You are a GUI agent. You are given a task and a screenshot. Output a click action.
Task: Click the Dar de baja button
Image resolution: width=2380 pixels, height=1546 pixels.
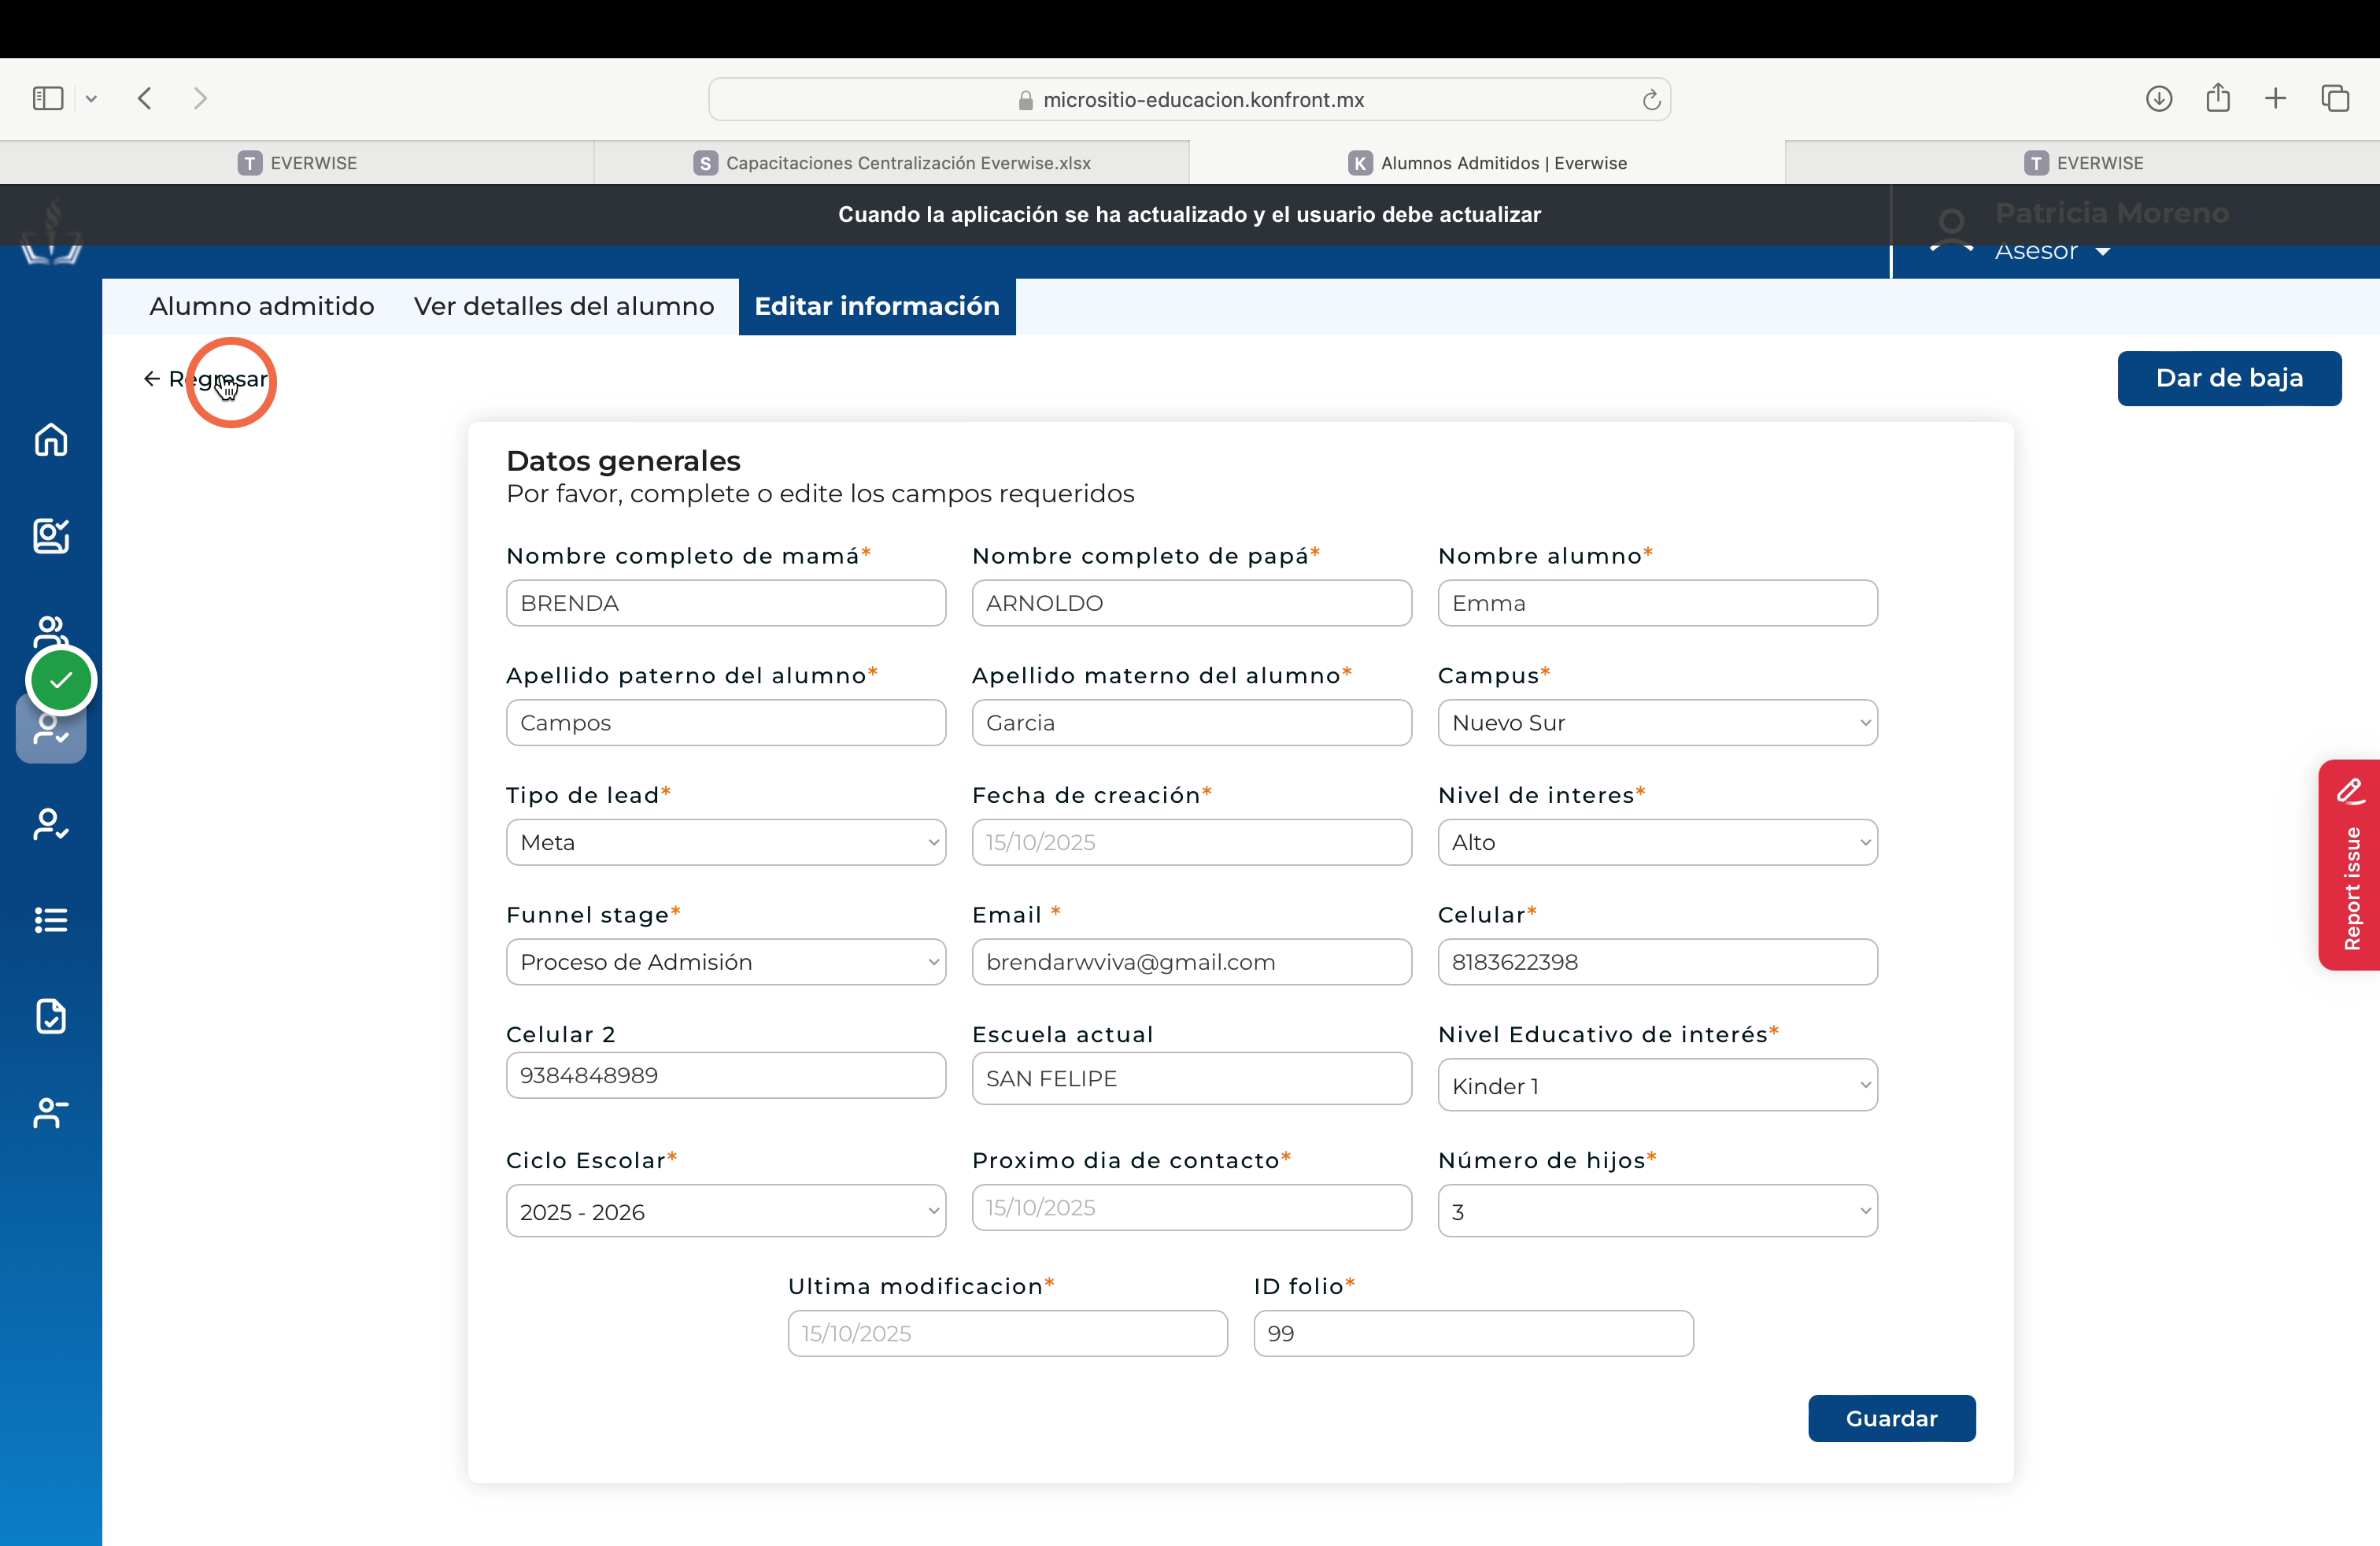coord(2229,378)
